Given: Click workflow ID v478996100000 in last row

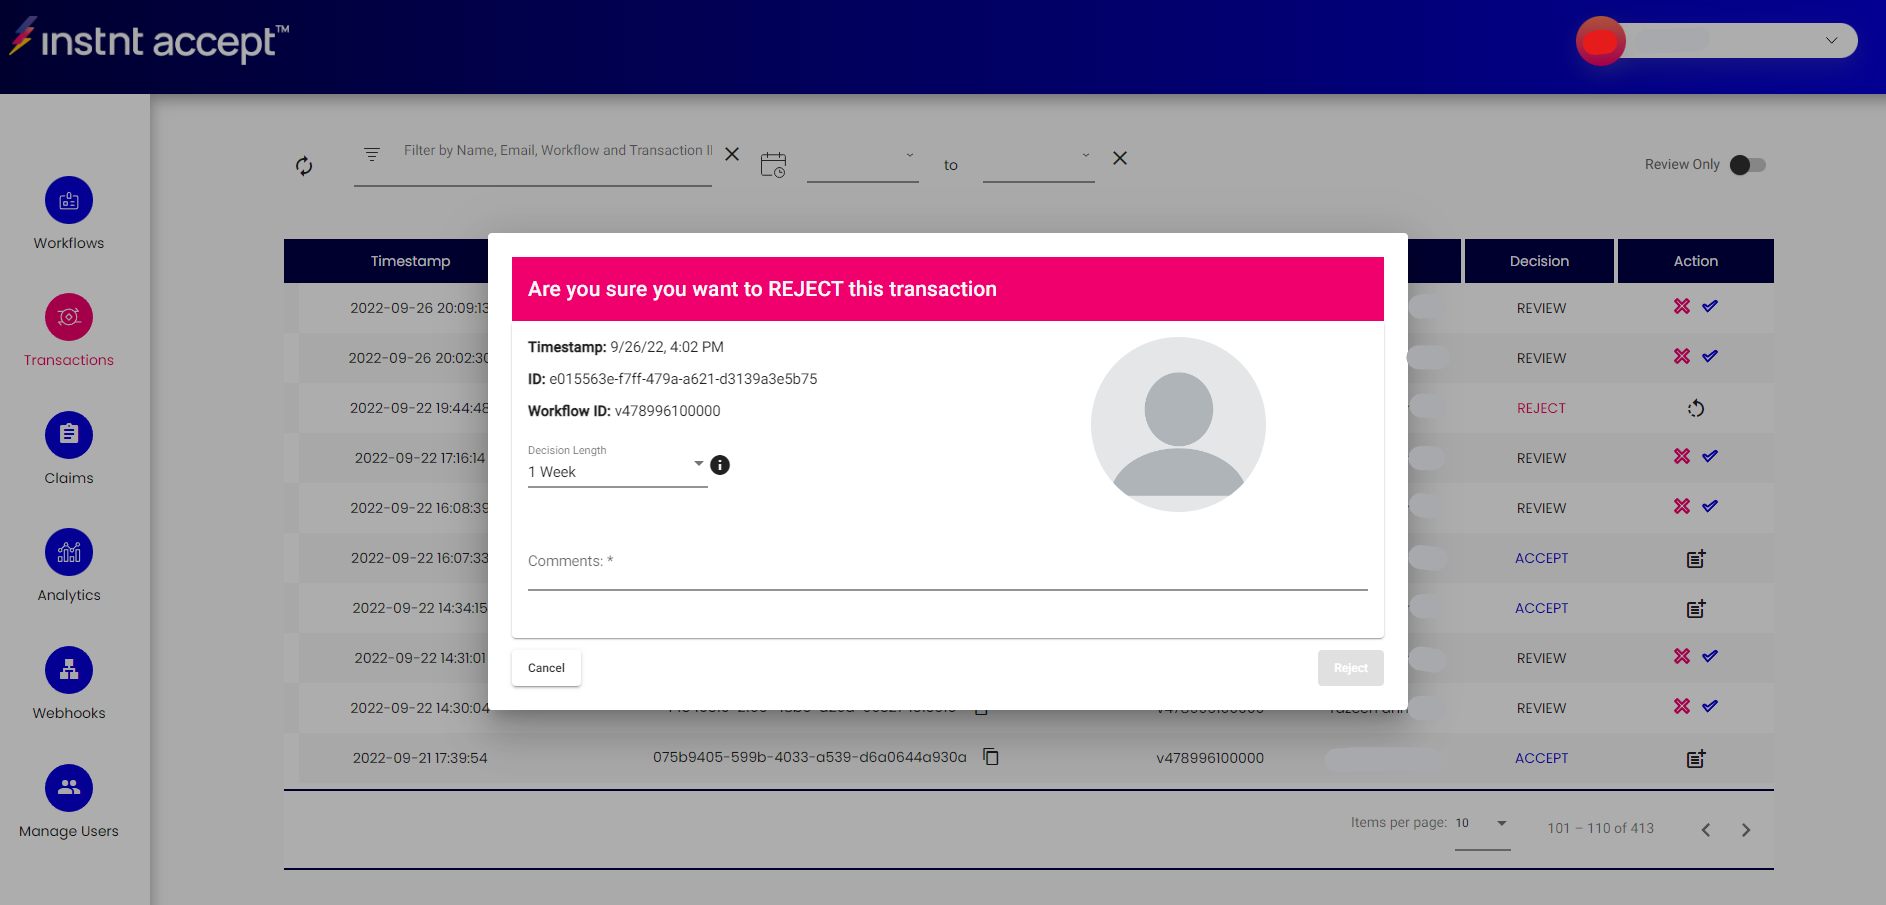Looking at the screenshot, I should [x=1210, y=758].
